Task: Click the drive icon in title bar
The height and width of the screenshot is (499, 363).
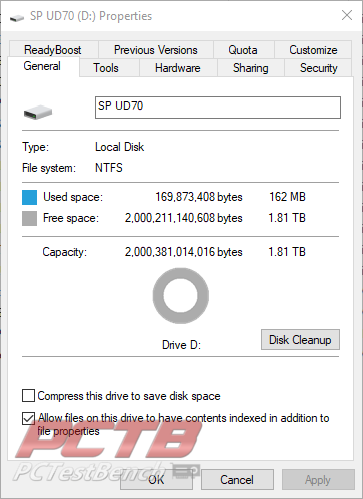Action: pyautogui.click(x=17, y=18)
